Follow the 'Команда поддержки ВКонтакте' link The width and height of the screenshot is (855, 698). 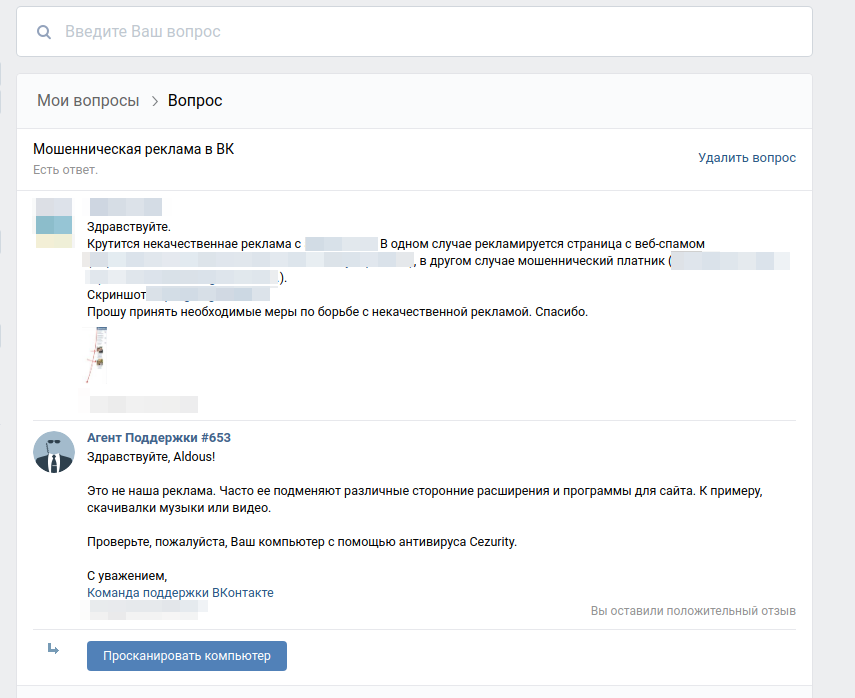180,593
